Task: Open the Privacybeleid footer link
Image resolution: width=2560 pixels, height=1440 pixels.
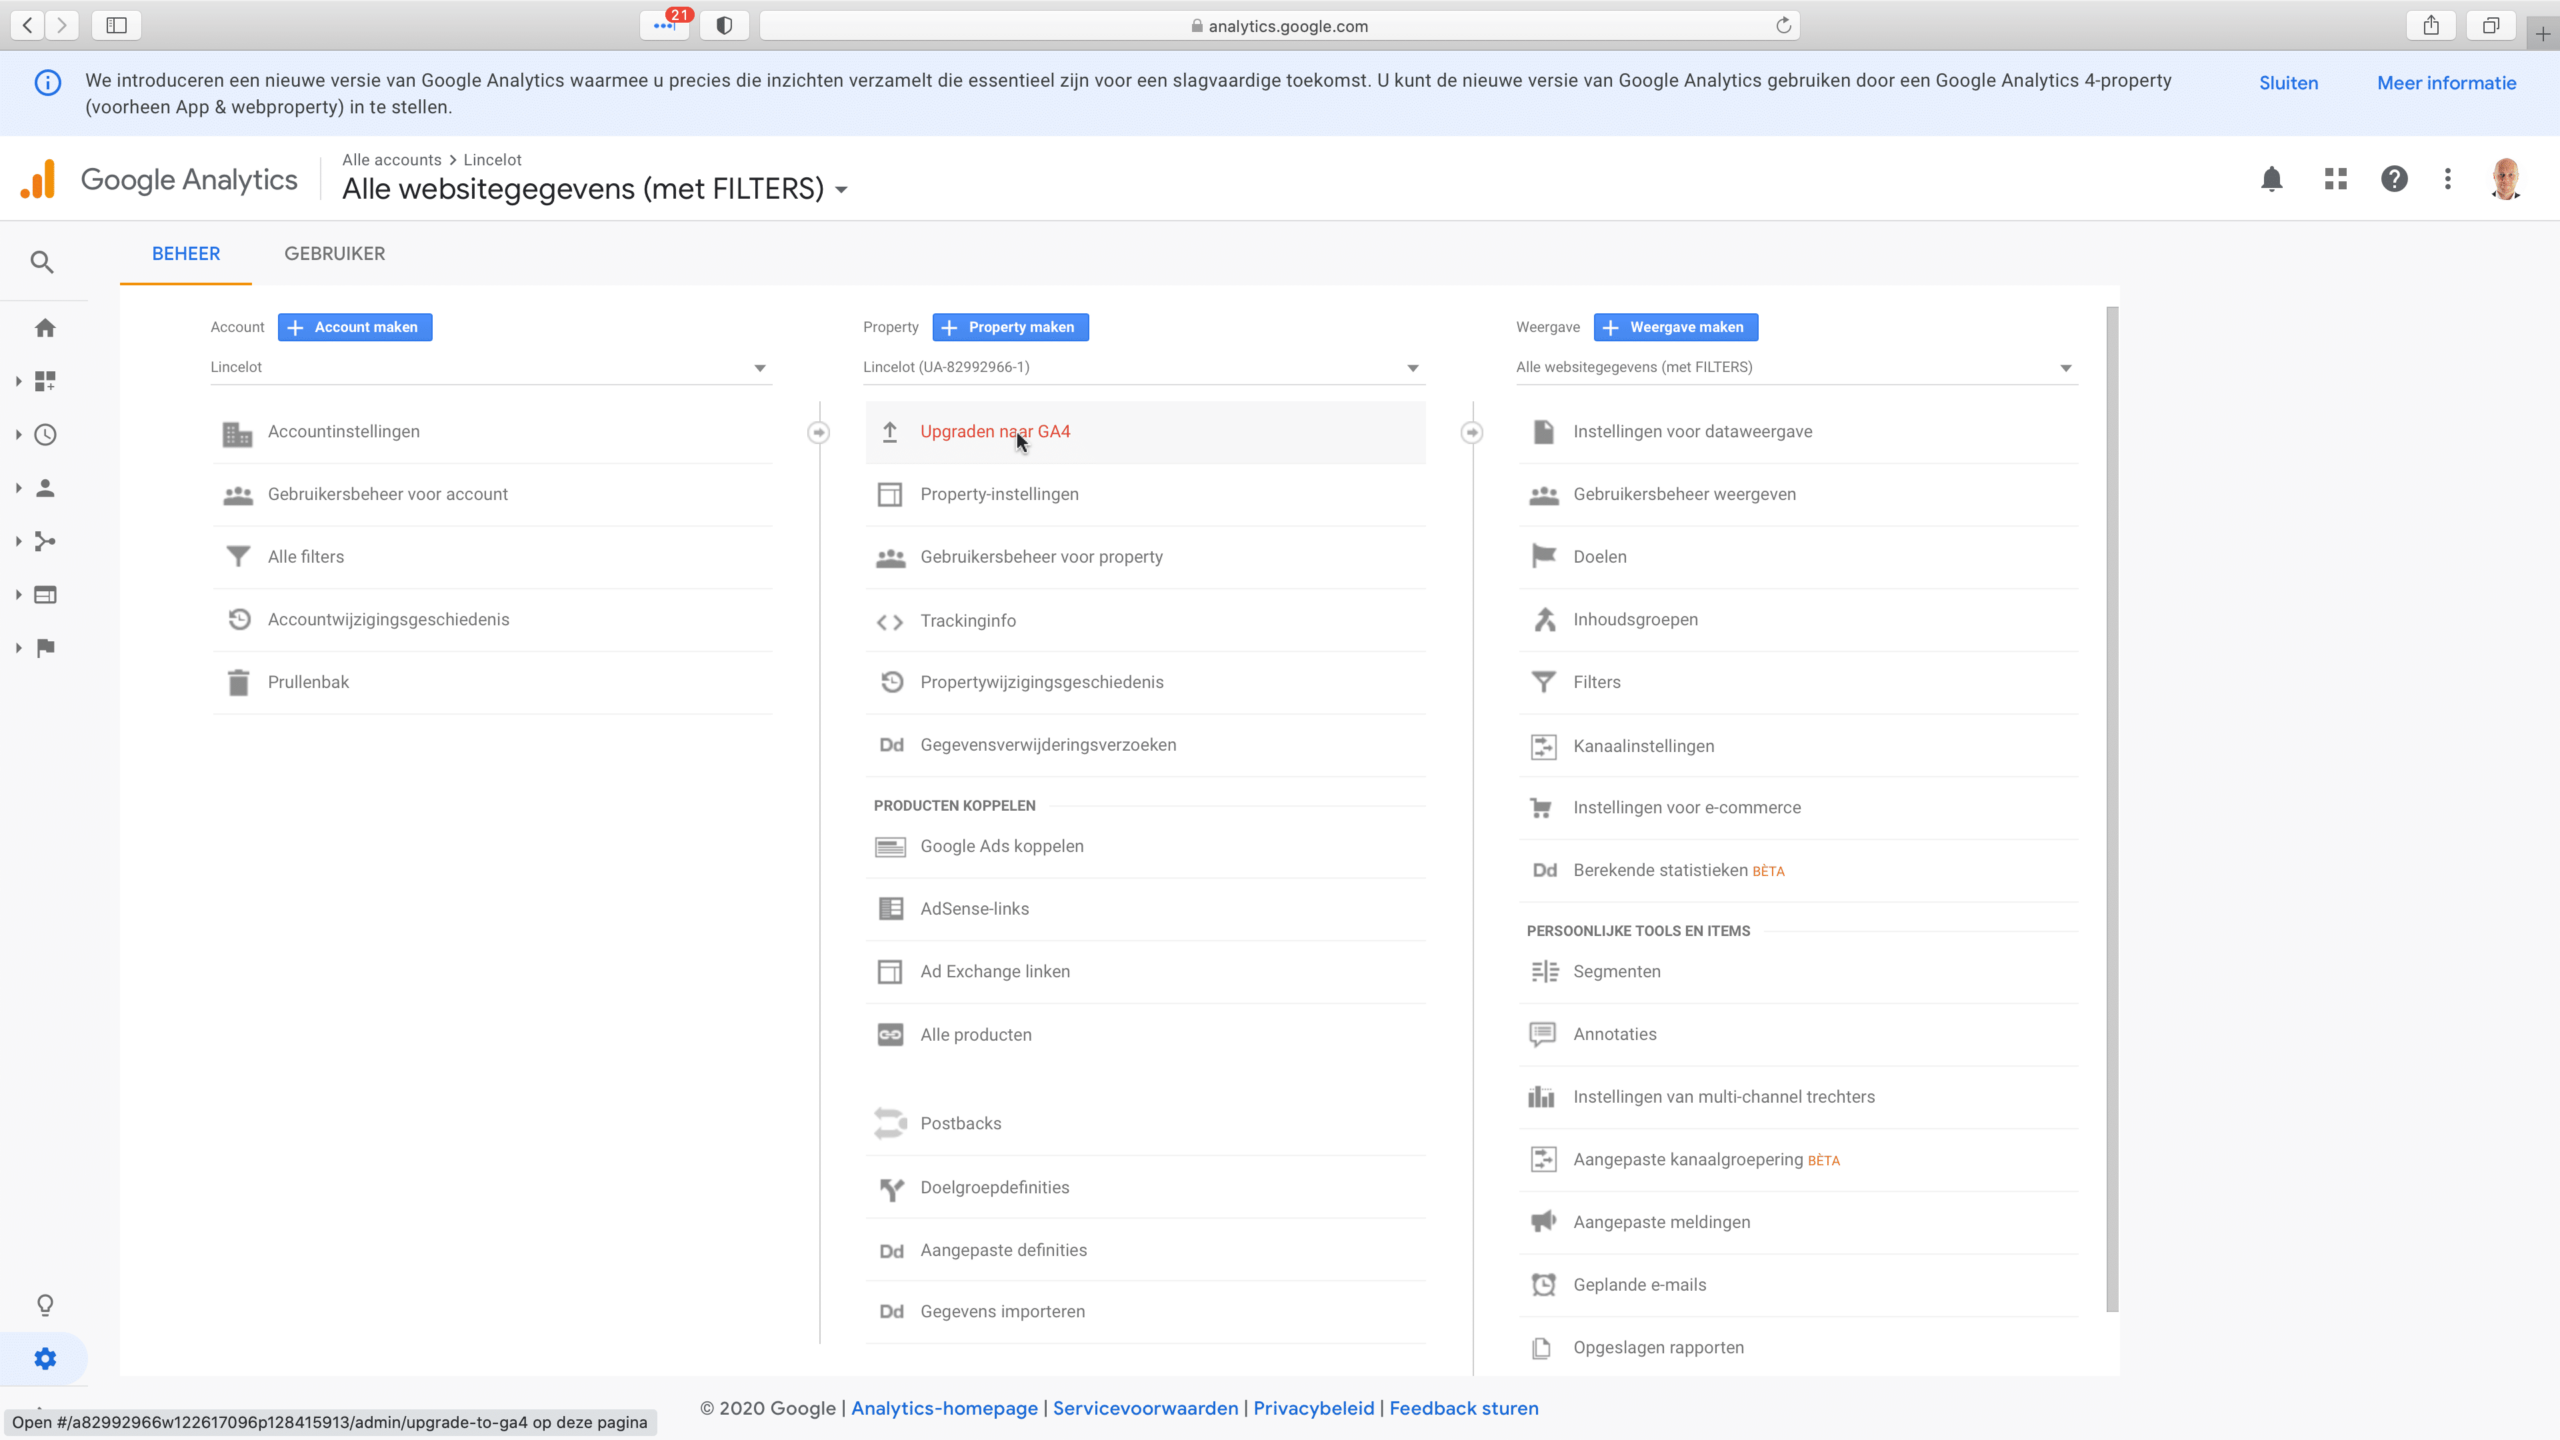Action: (1313, 1408)
